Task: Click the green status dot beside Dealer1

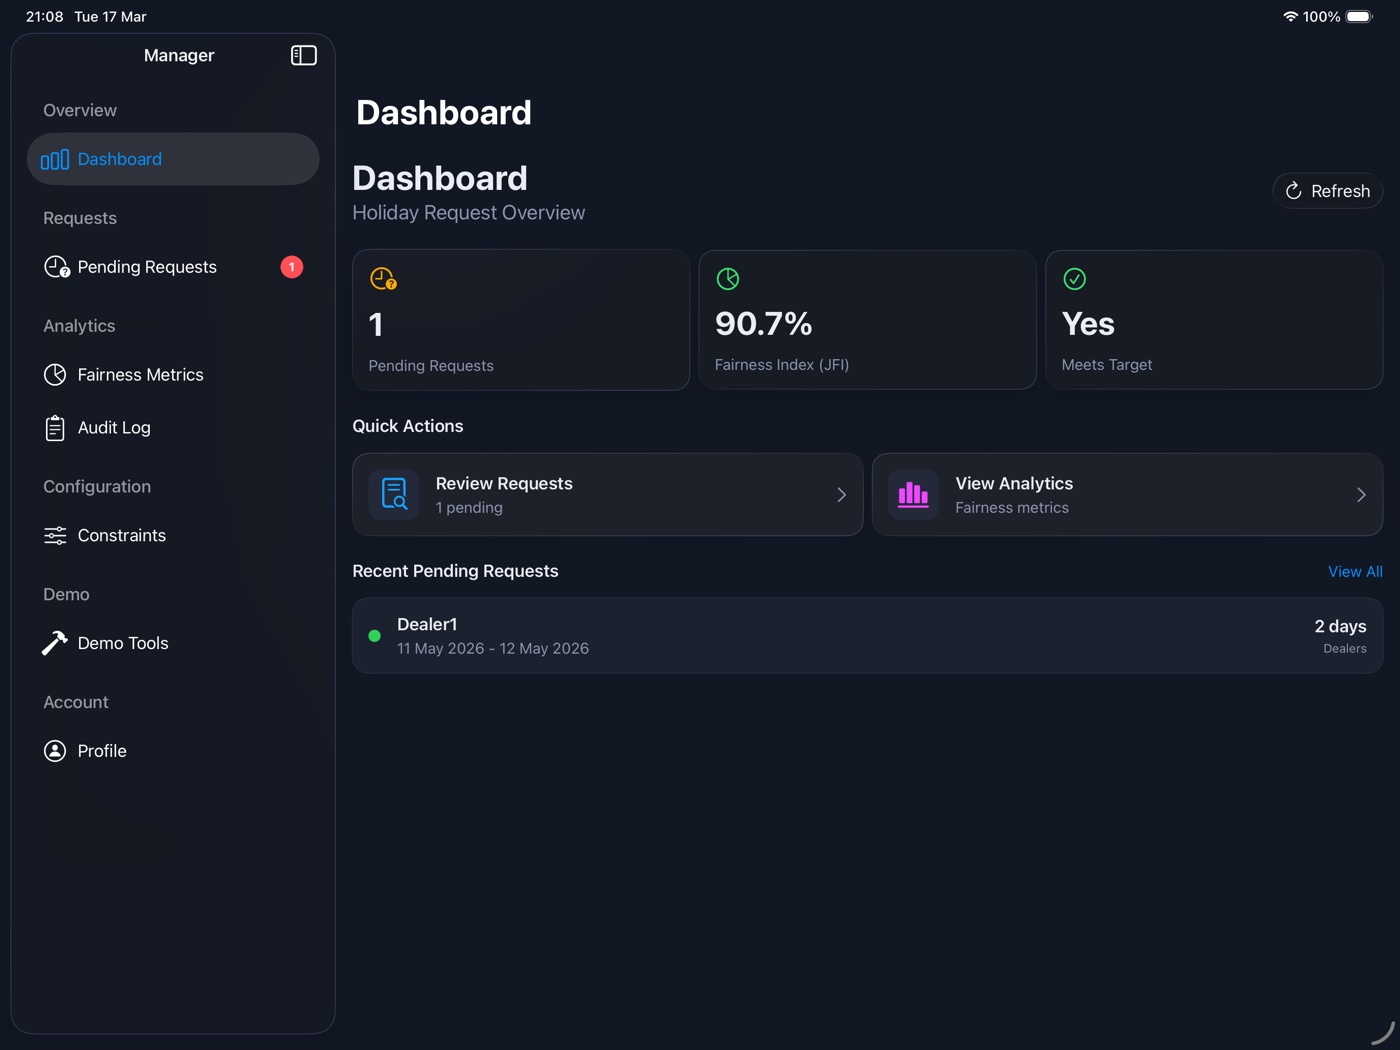Action: click(x=375, y=636)
